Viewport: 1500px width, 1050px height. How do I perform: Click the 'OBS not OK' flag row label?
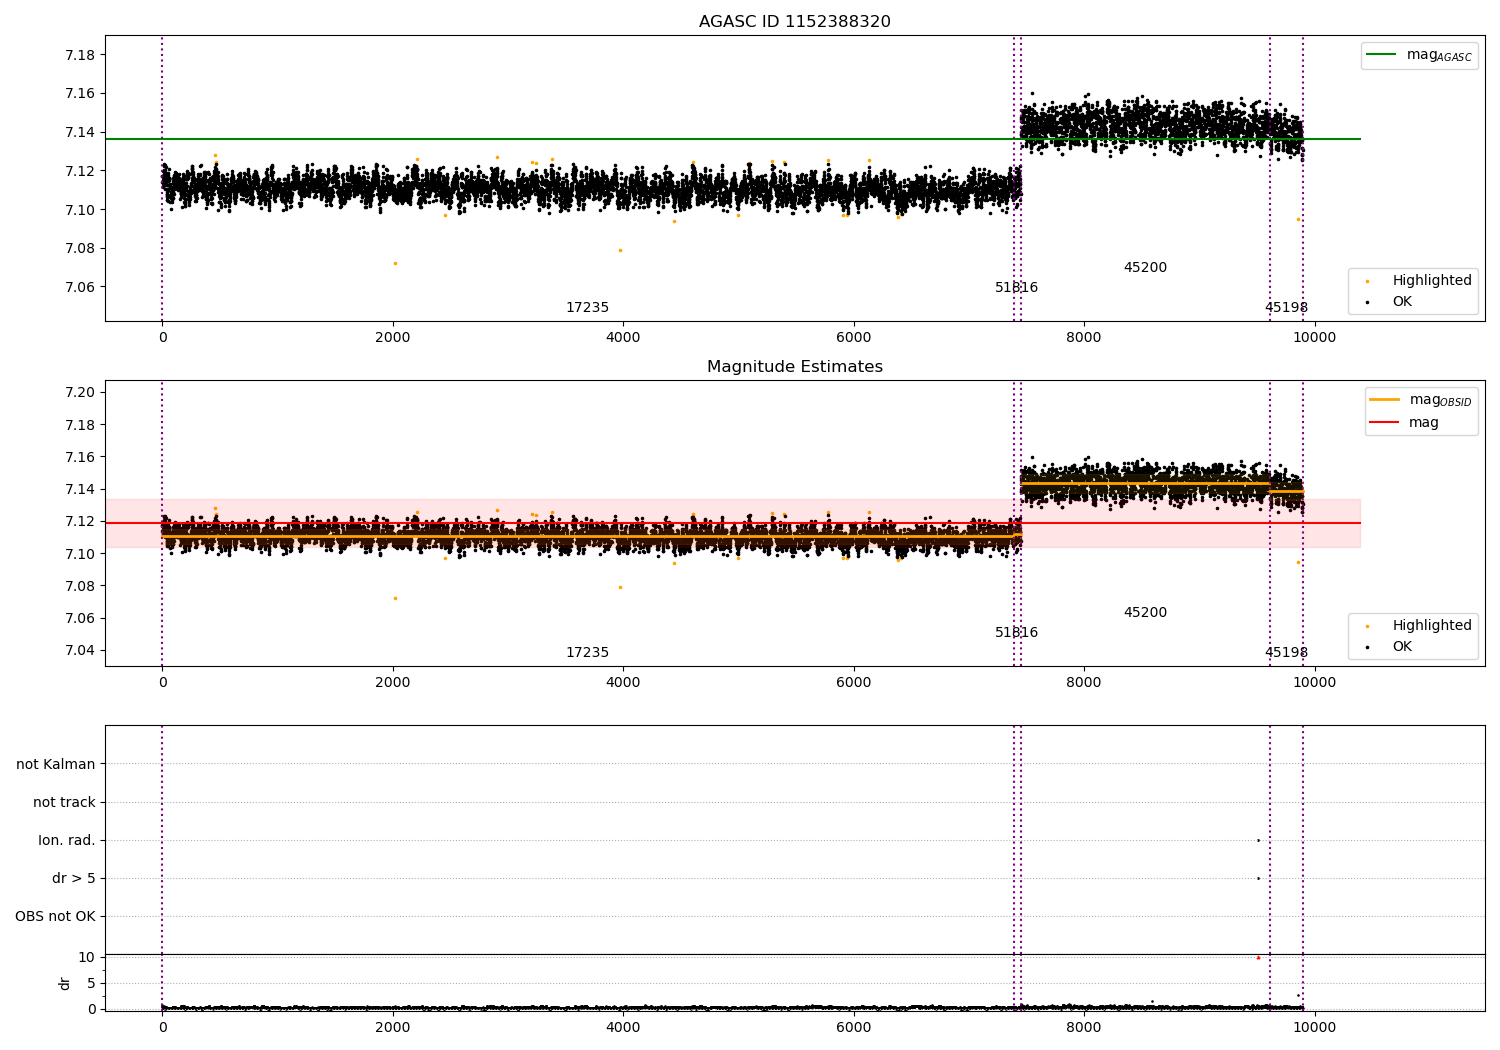tap(55, 916)
